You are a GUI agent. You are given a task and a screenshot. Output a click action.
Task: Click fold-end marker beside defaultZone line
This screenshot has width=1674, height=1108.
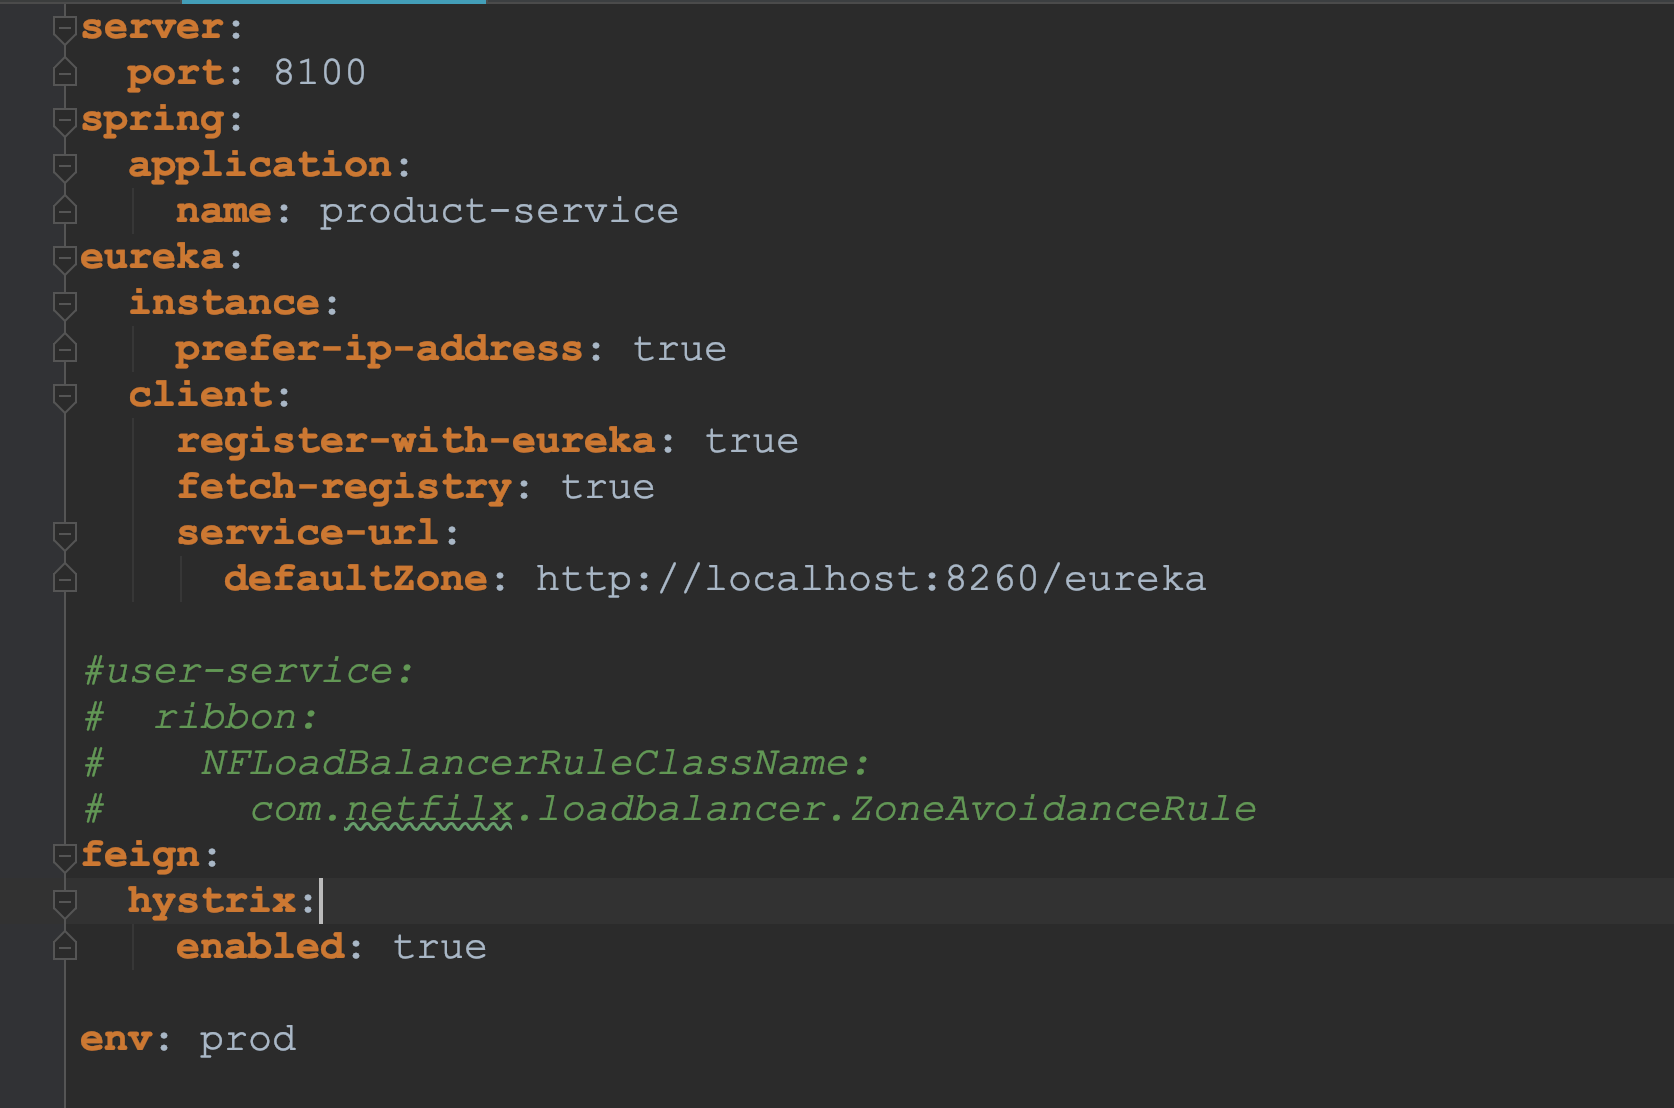65,578
